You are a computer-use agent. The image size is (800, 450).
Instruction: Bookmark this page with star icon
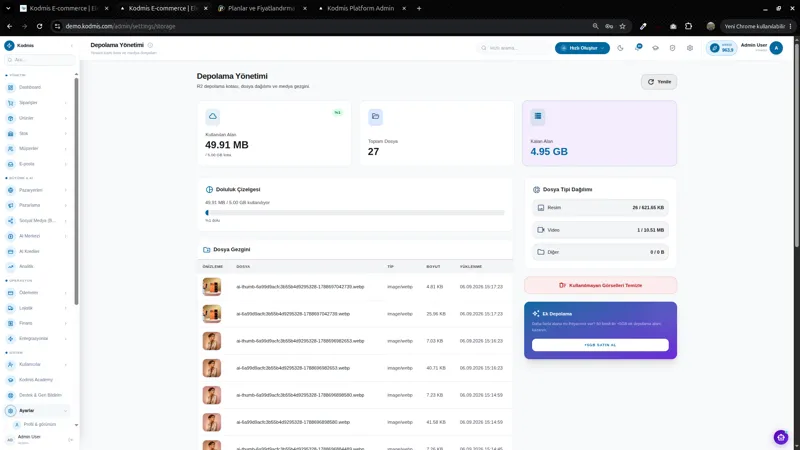pos(622,26)
